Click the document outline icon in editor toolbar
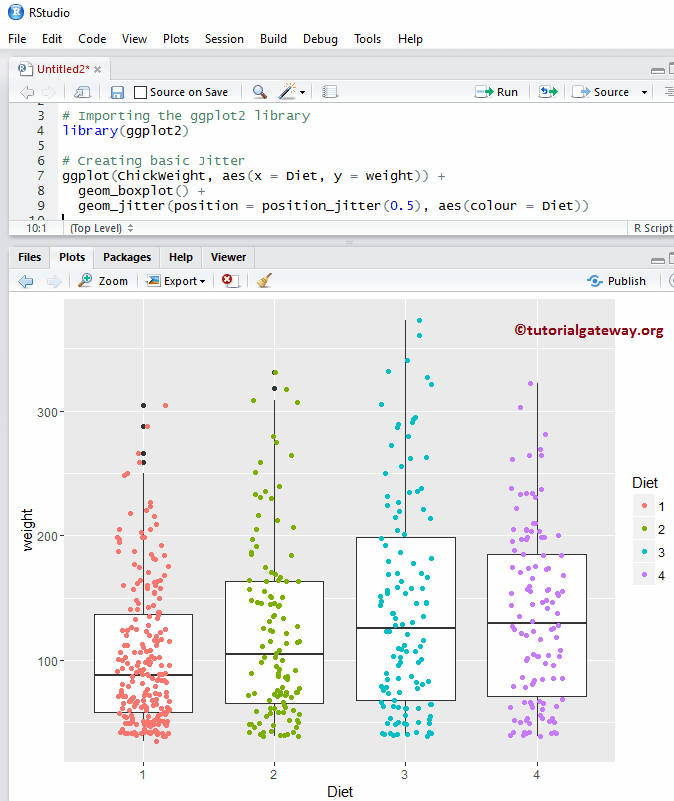The width and height of the screenshot is (674, 801). (668, 92)
